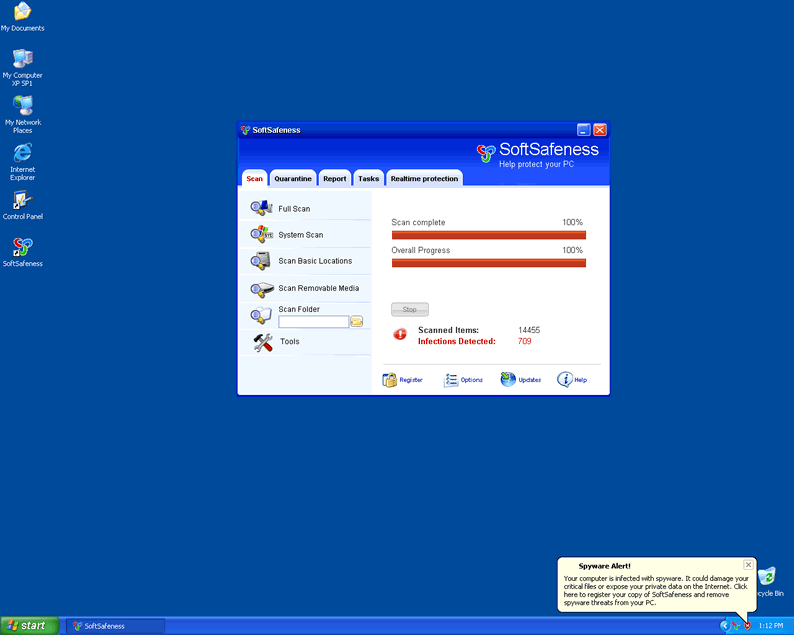Start a Full Scan
The height and width of the screenshot is (635, 794).
pos(293,209)
